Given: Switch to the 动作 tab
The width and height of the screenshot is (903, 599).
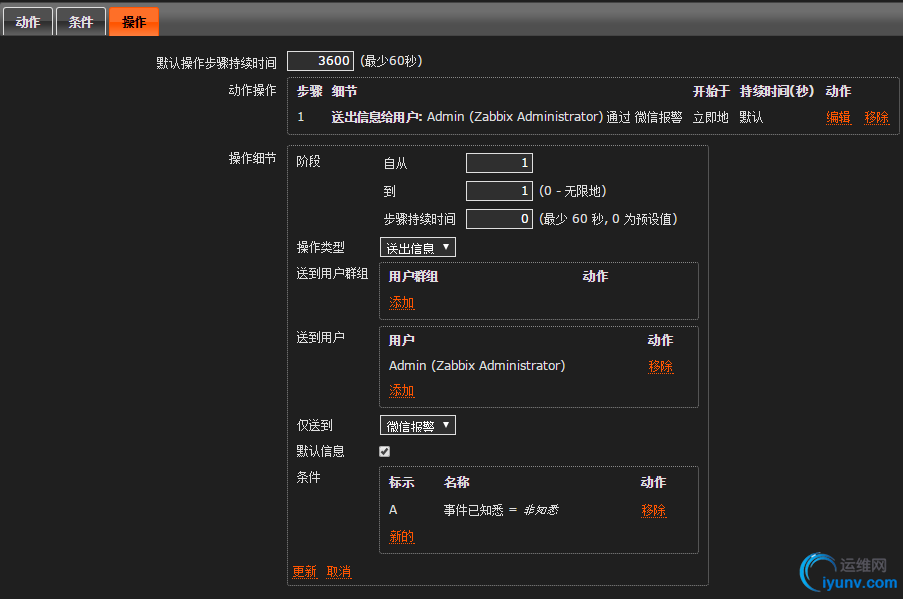Looking at the screenshot, I should pos(28,22).
